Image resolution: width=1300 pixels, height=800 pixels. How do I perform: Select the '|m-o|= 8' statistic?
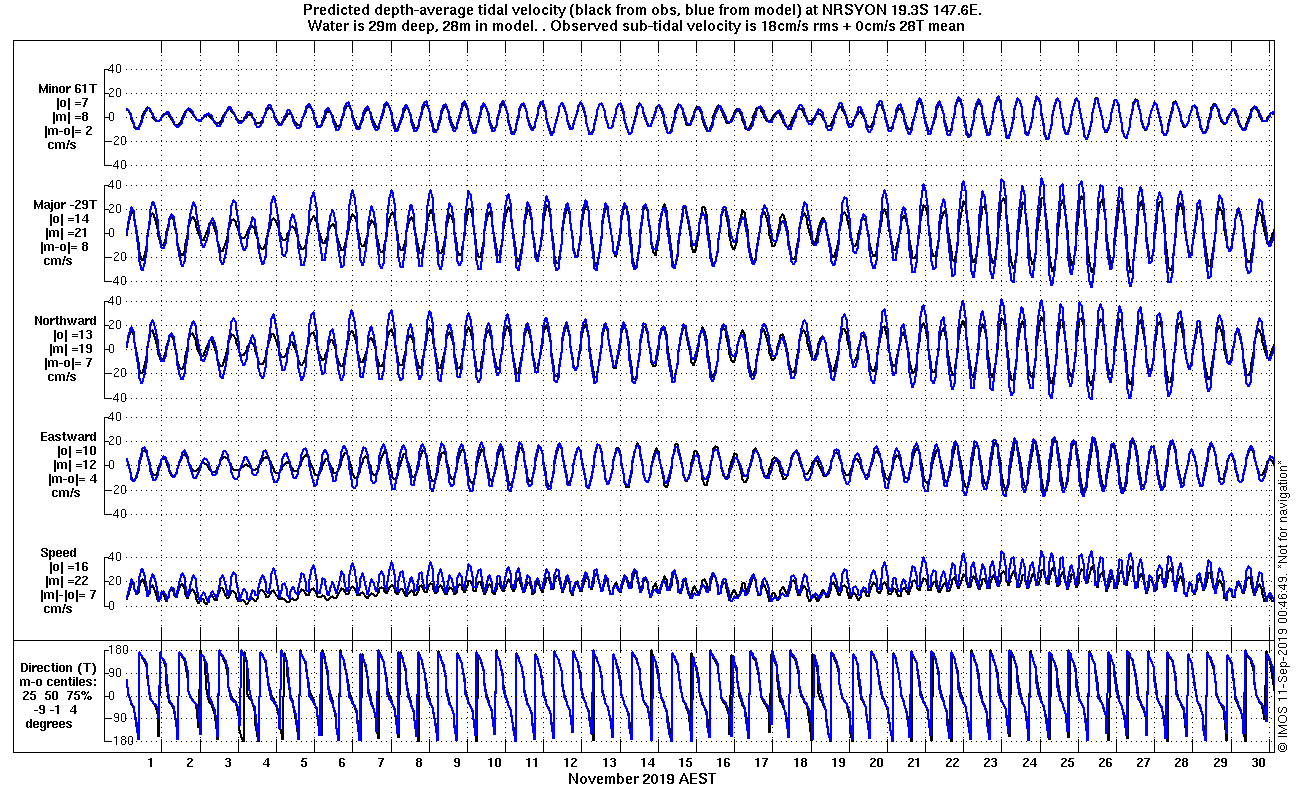tap(65, 247)
